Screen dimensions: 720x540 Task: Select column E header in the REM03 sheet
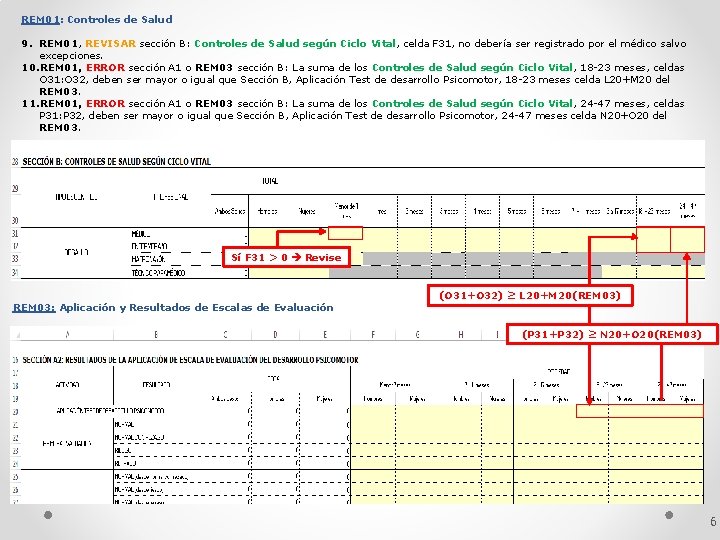(325, 335)
